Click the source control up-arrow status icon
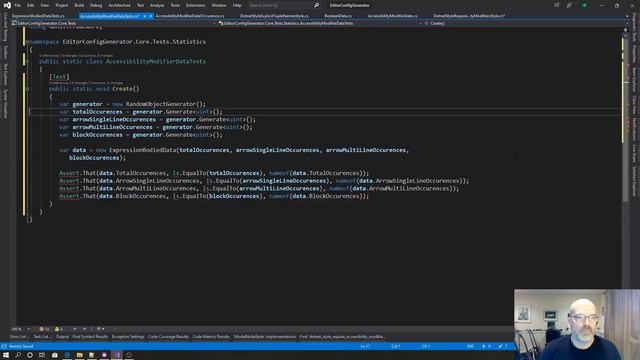The width and height of the screenshot is (640, 360). point(484,347)
